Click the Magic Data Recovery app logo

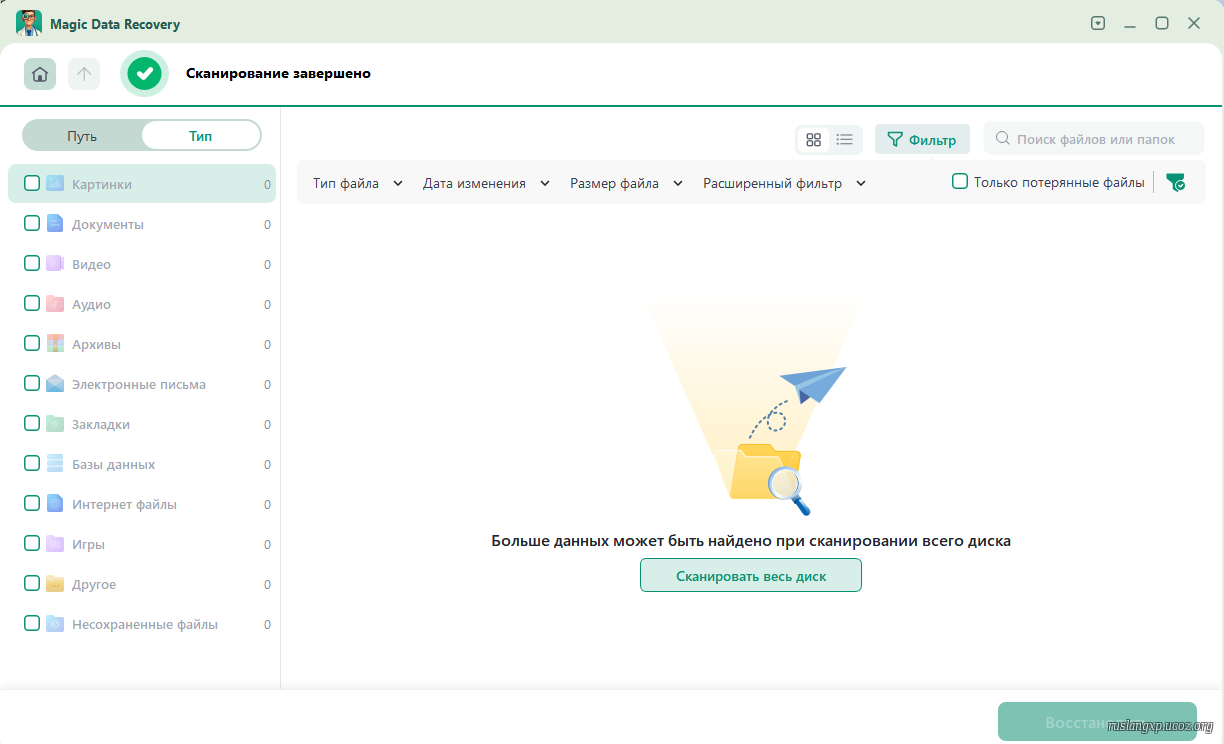pyautogui.click(x=29, y=23)
